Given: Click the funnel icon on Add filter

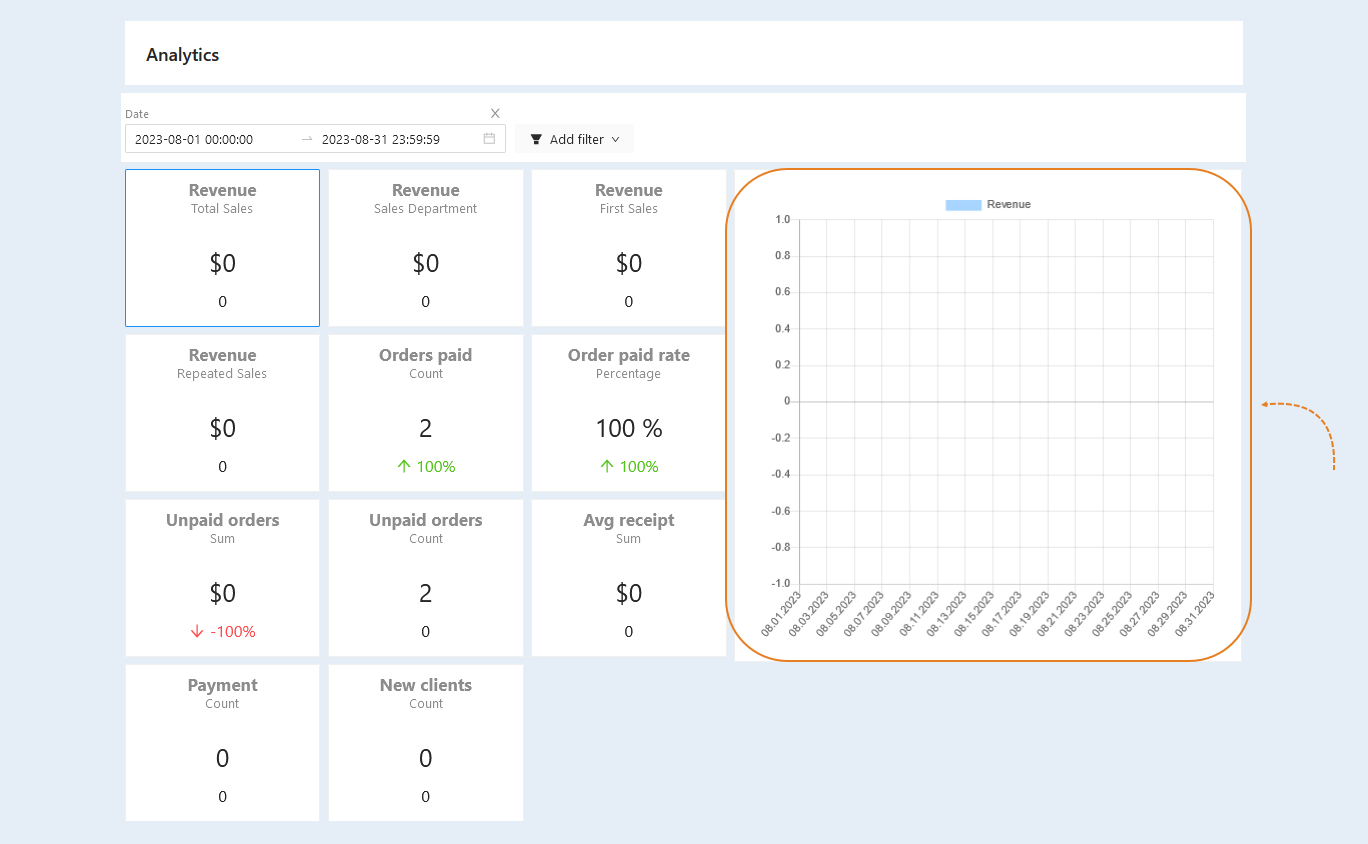Looking at the screenshot, I should click(536, 139).
